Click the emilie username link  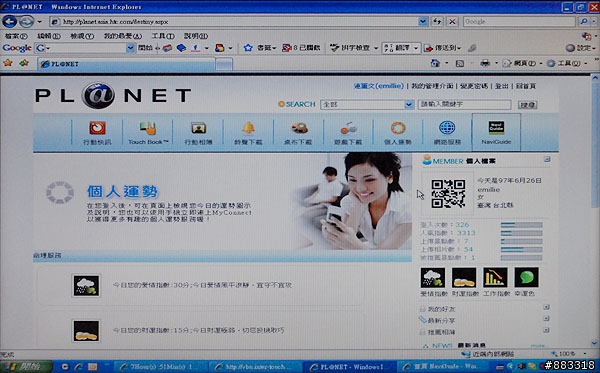[379, 86]
